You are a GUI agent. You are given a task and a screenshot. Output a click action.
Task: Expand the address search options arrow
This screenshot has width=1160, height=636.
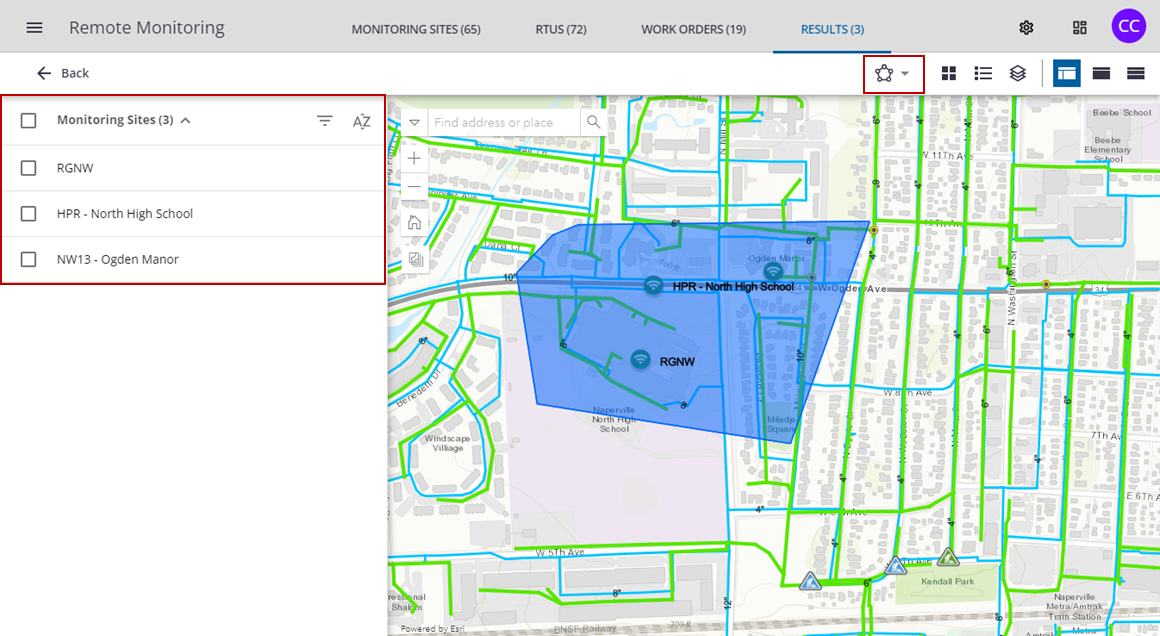click(x=414, y=122)
